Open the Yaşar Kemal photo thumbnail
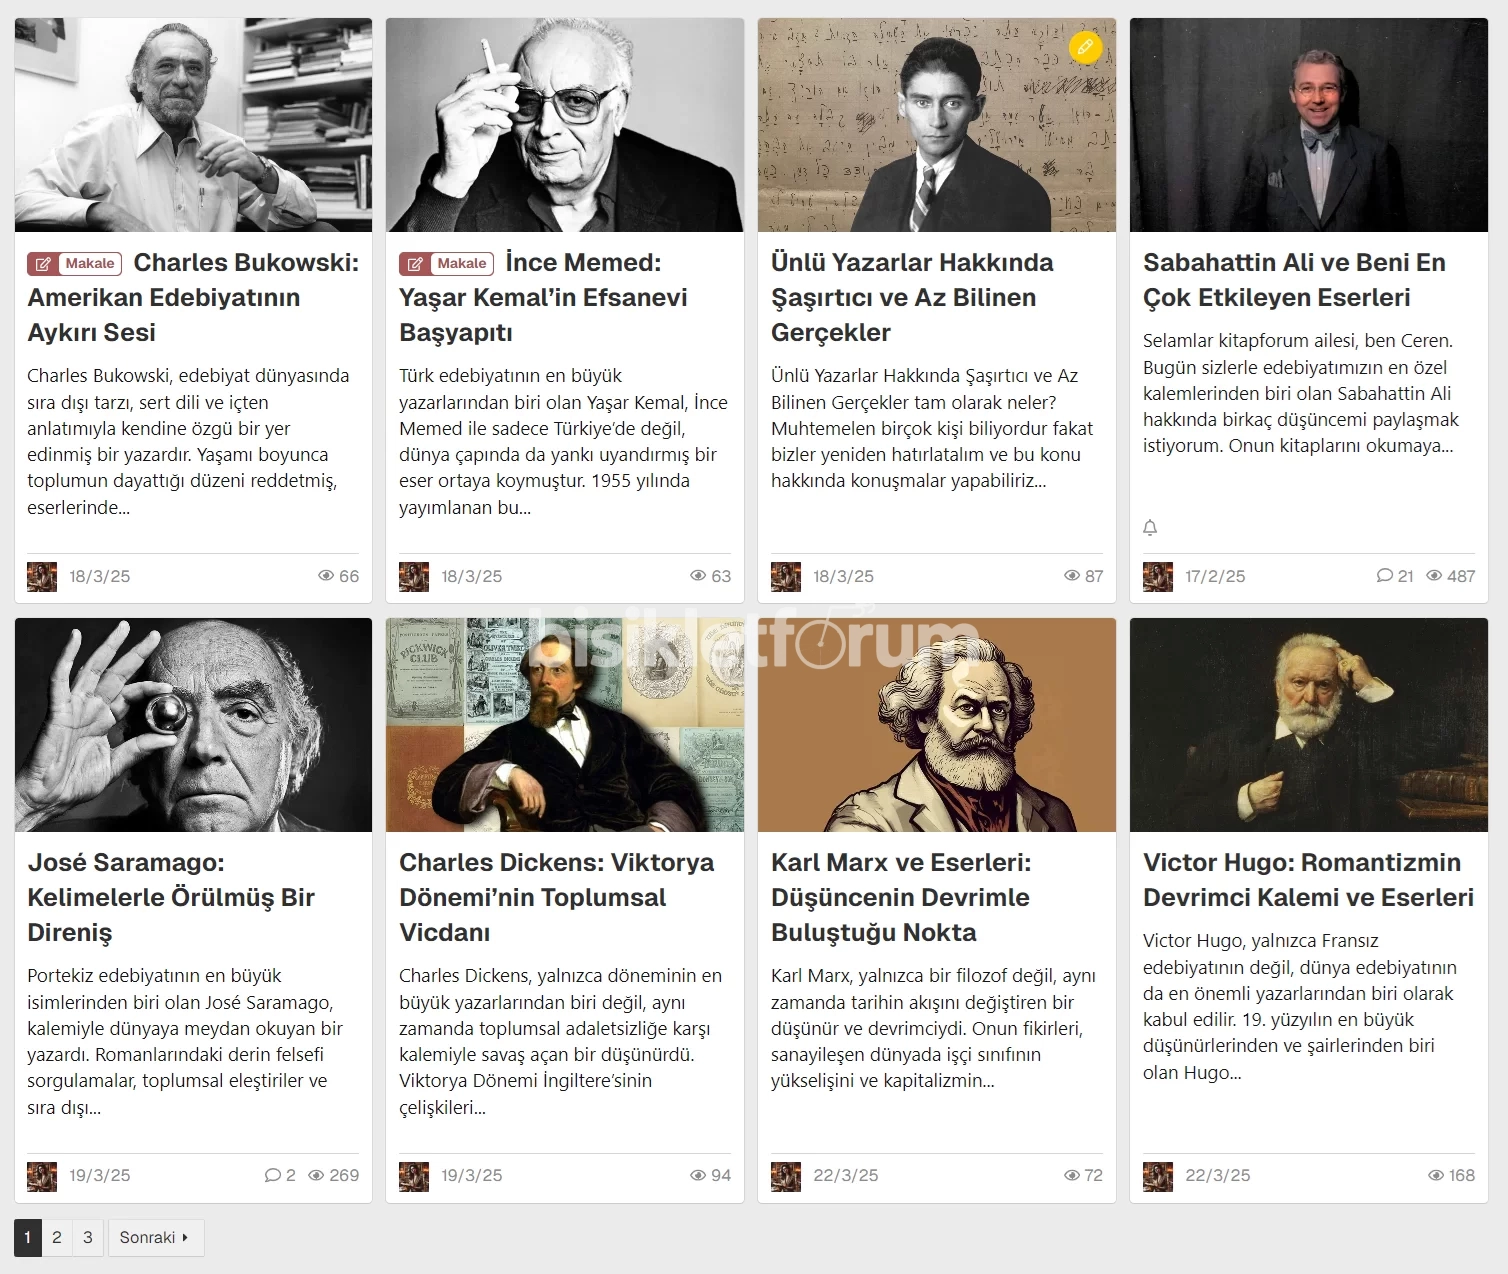This screenshot has height=1274, width=1508. tap(565, 125)
